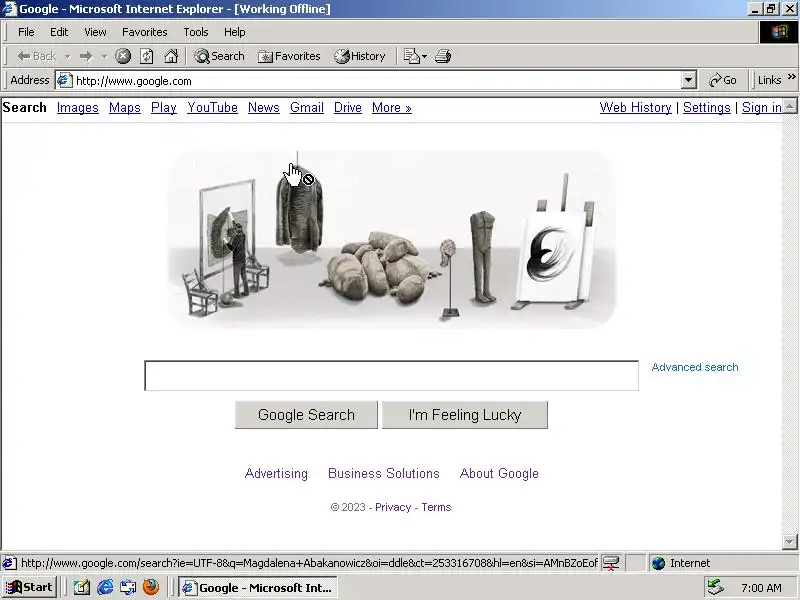Open the Settings link
This screenshot has height=600, width=800.
pos(707,108)
